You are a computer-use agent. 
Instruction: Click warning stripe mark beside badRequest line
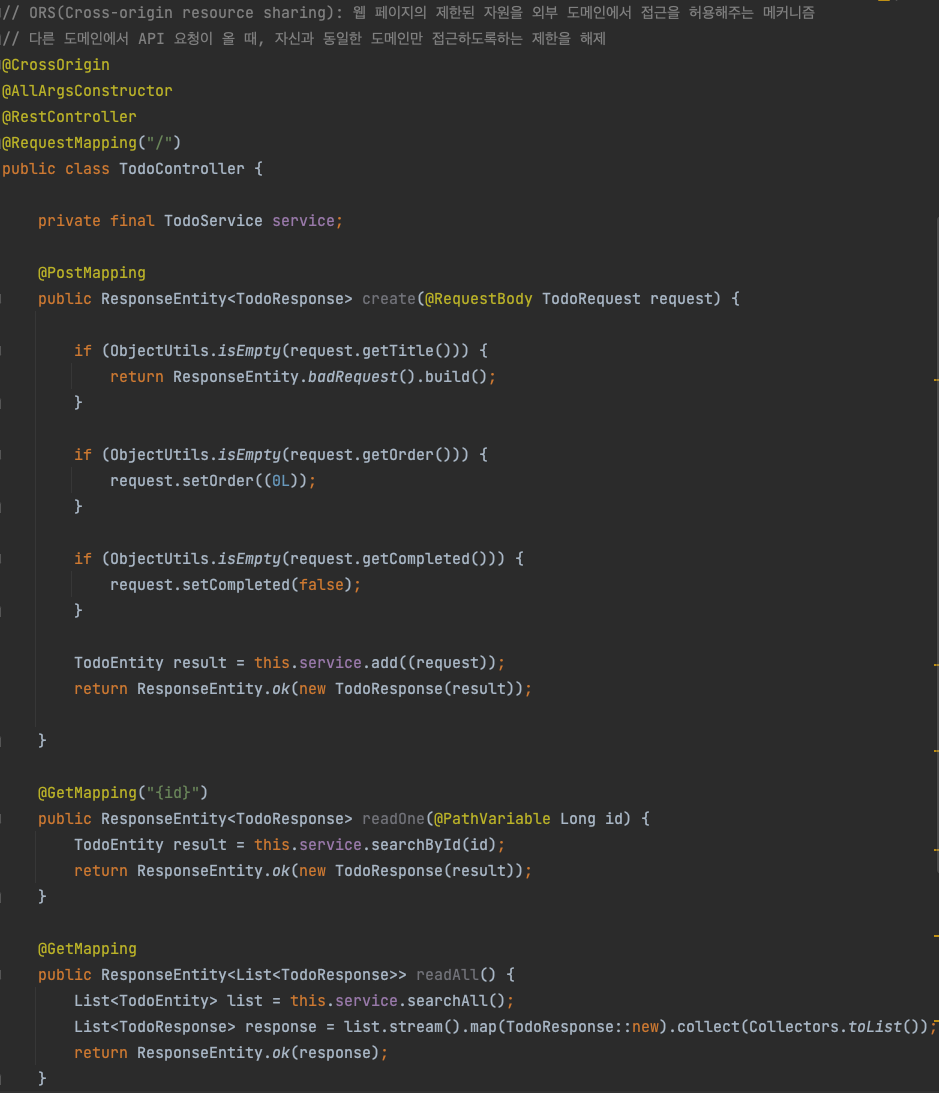(x=936, y=380)
